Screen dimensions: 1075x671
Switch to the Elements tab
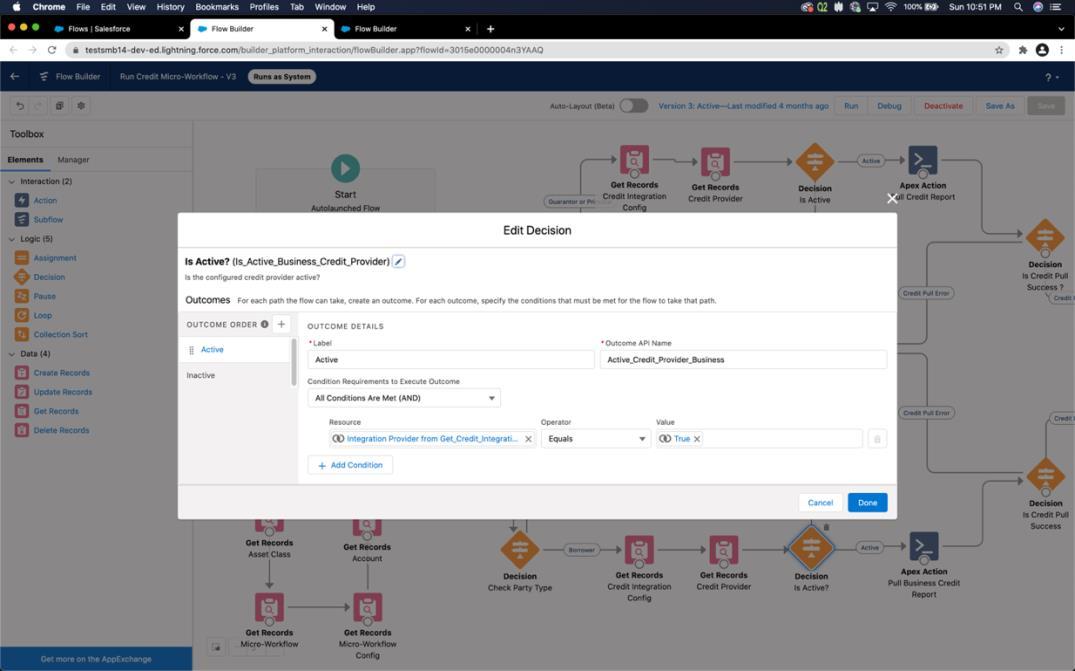point(25,160)
